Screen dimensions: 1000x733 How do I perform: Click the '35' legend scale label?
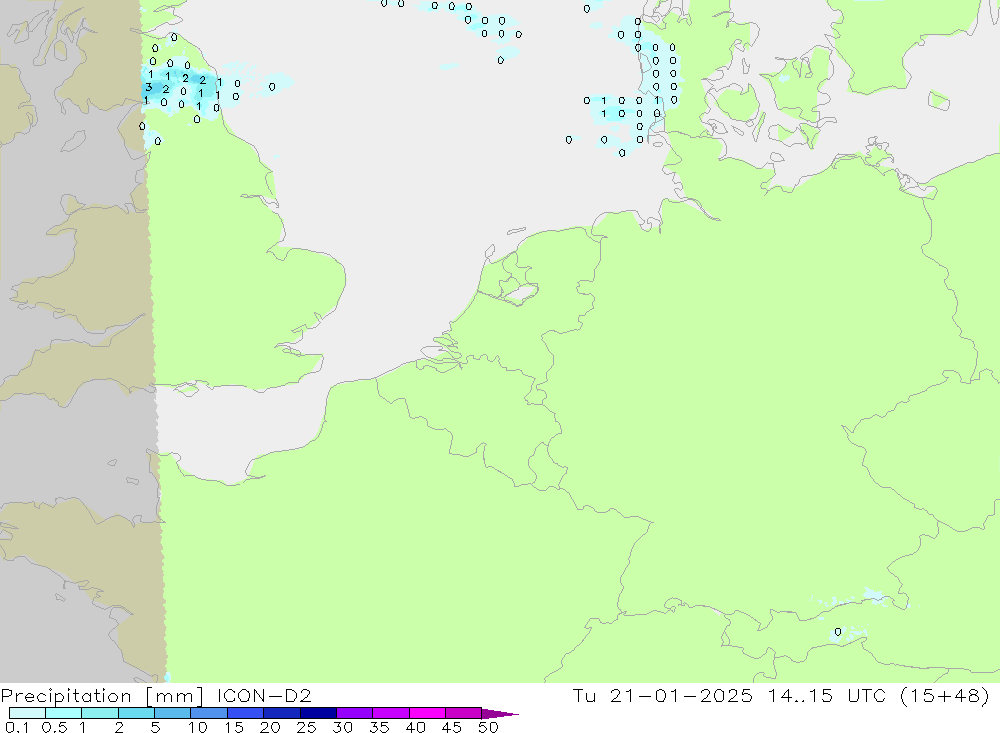[x=379, y=727]
